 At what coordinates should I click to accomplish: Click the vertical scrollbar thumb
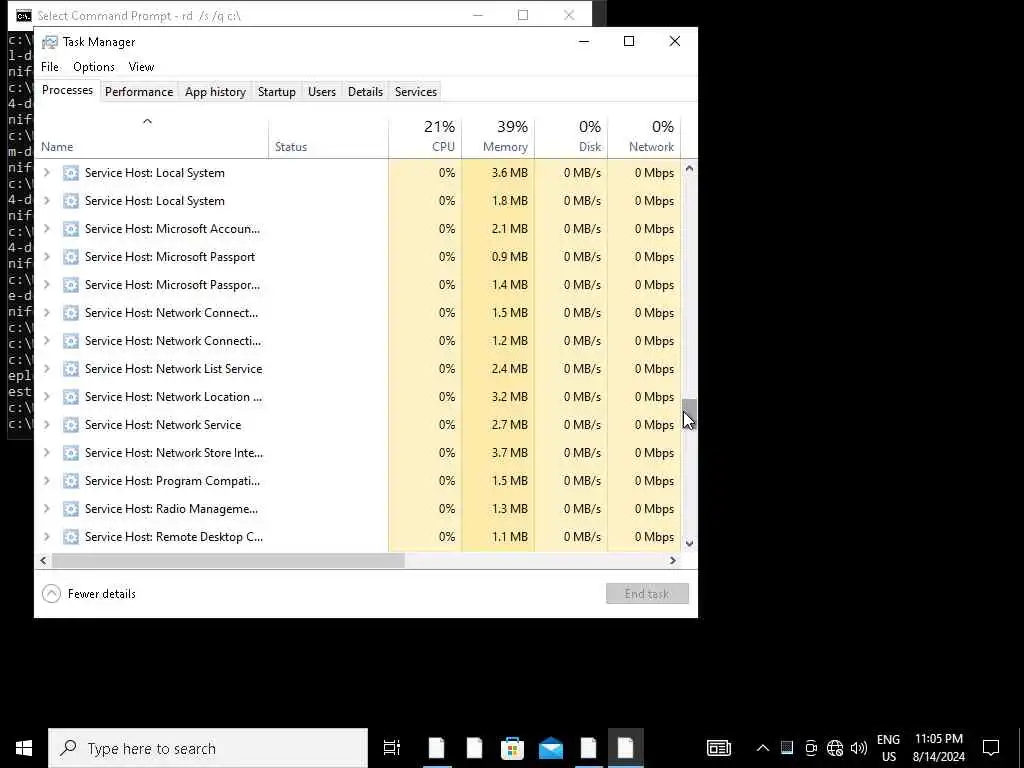(x=689, y=413)
